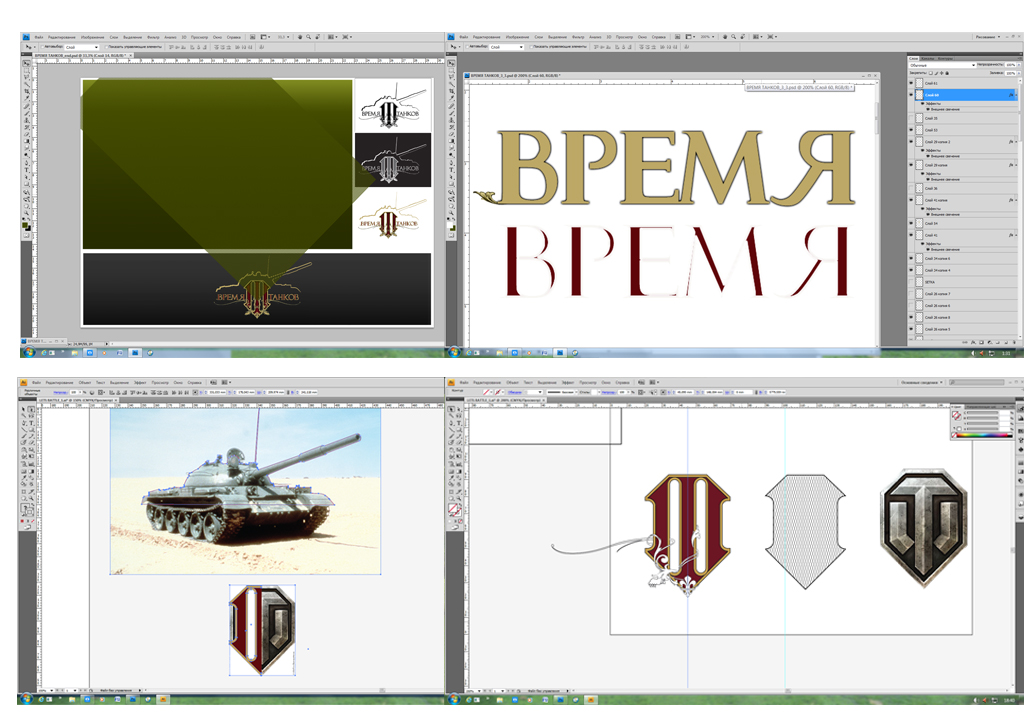
Task: Click Hand tool icon in top-right Photoshop app bar
Action: click(725, 37)
